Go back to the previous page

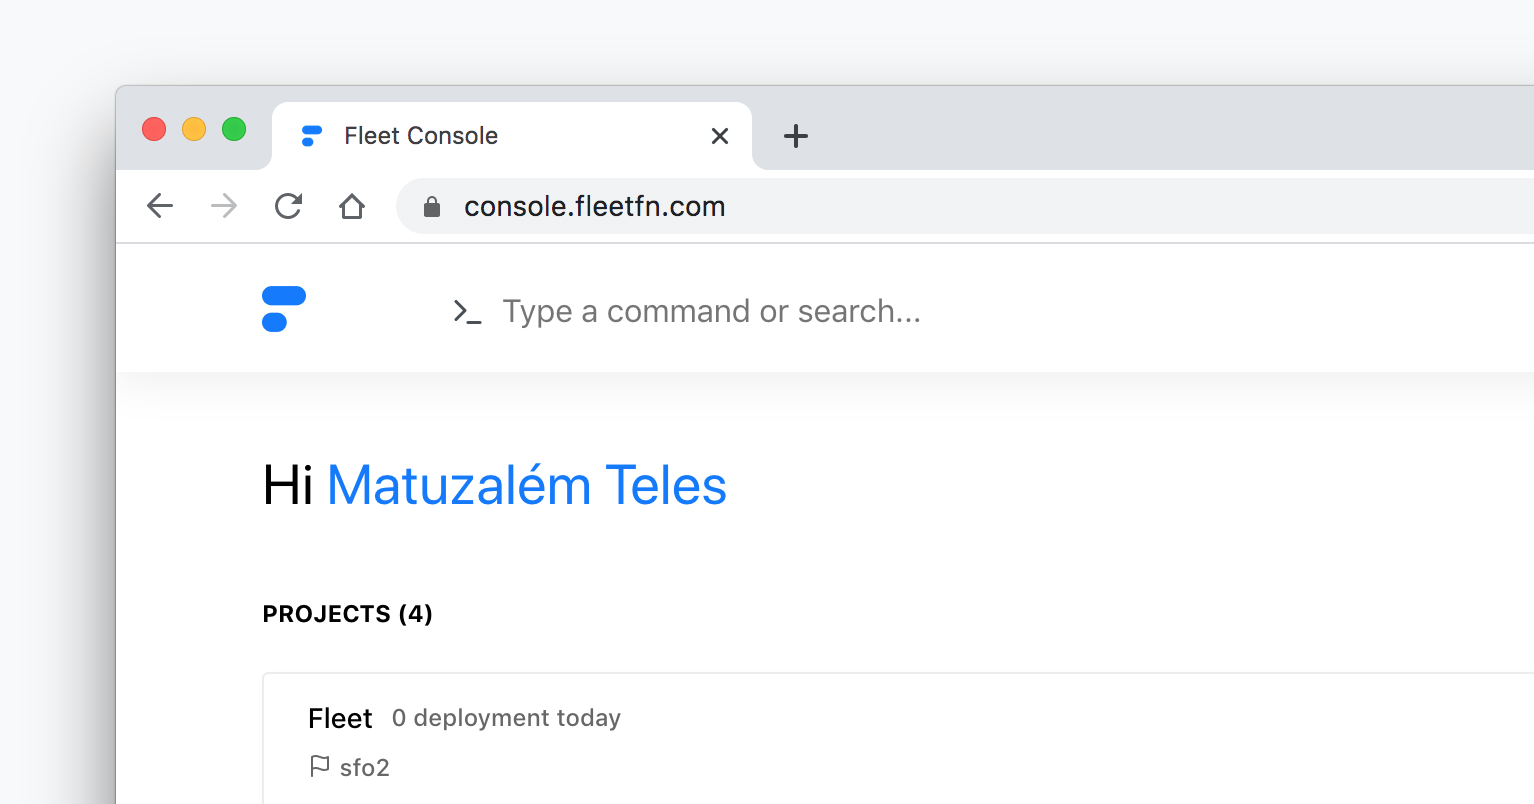coord(160,206)
